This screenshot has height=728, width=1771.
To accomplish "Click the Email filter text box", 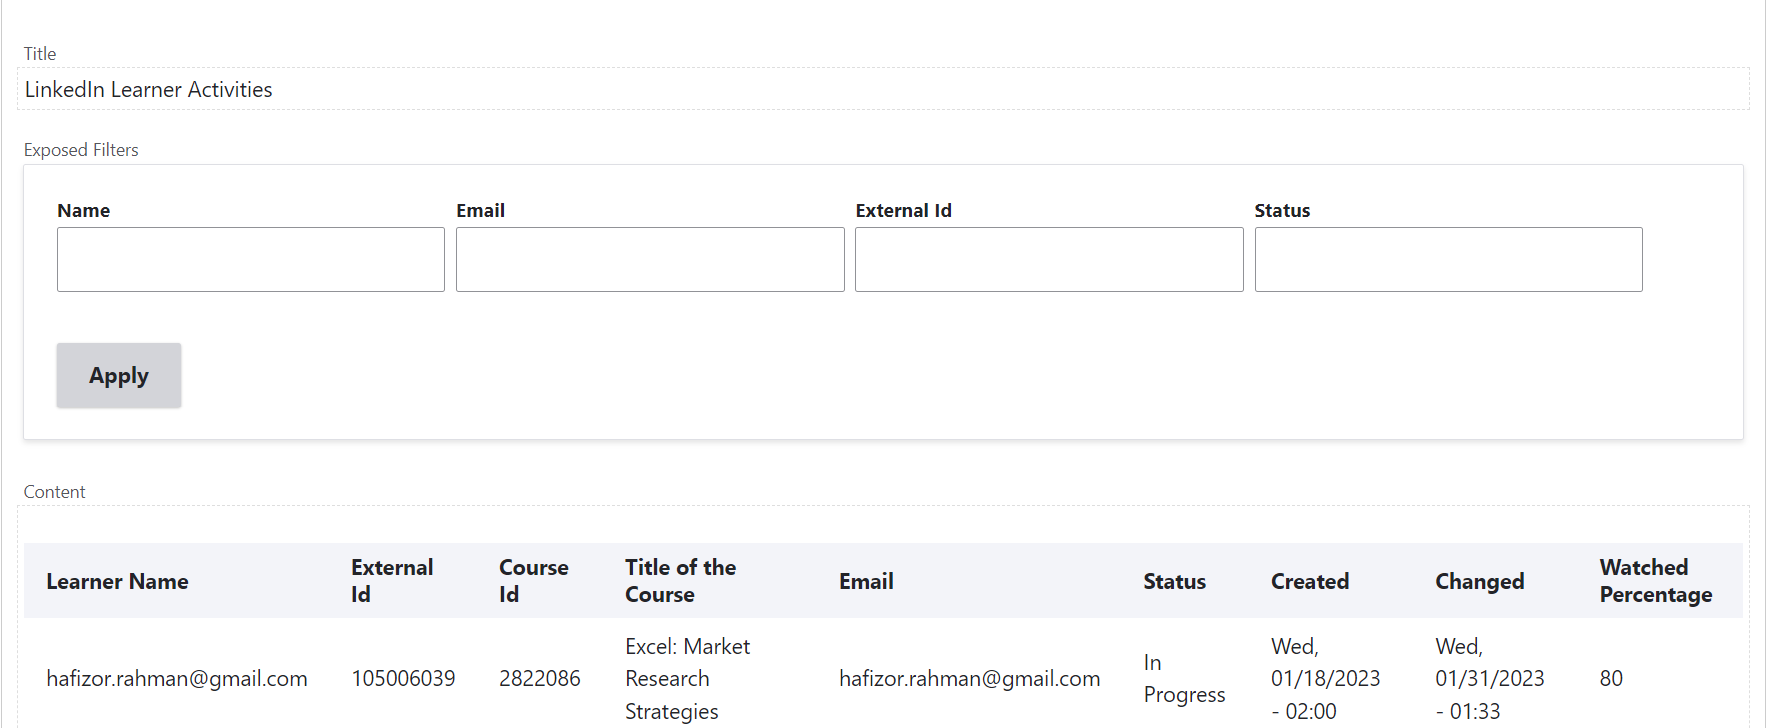I will point(650,260).
